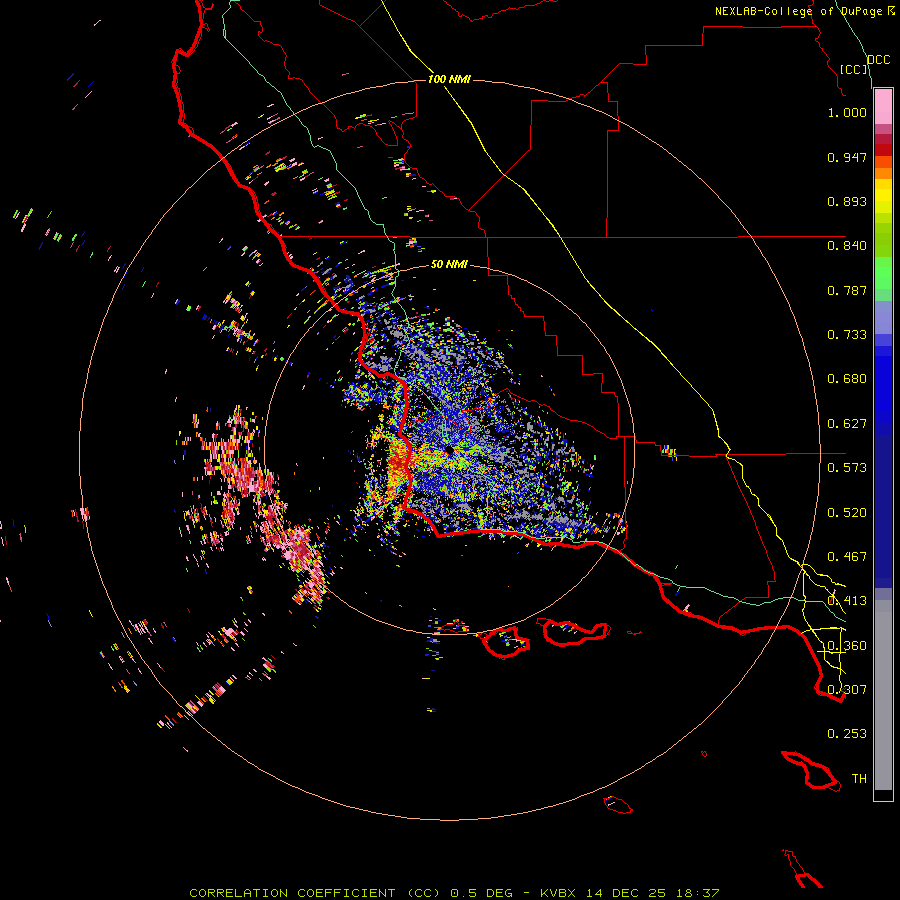
Task: Pick the bright green colorbar segment
Action: coord(883,273)
